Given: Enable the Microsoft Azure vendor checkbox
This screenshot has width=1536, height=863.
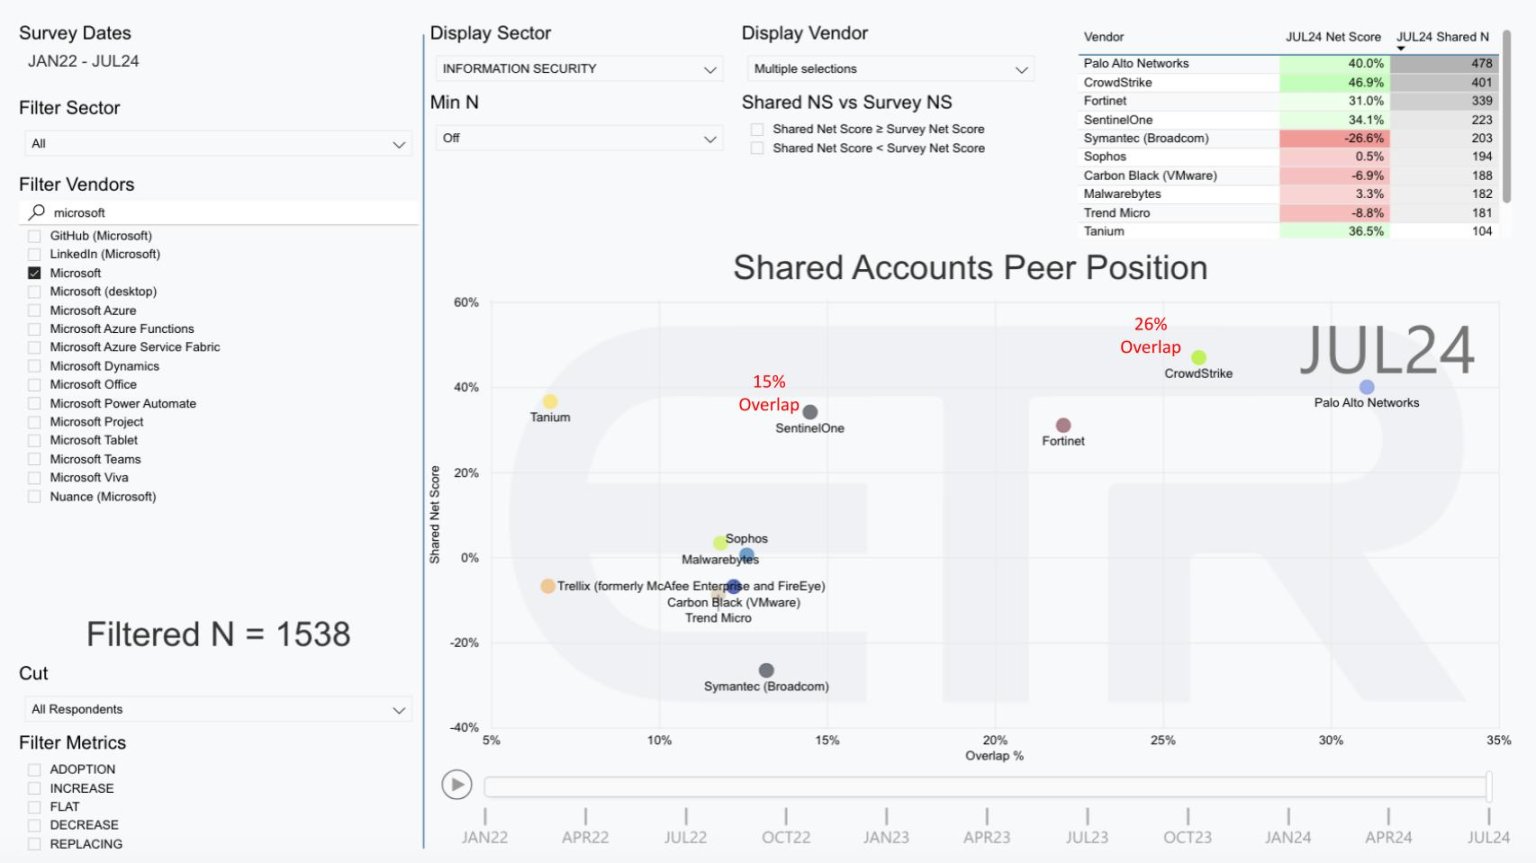Looking at the screenshot, I should [35, 310].
